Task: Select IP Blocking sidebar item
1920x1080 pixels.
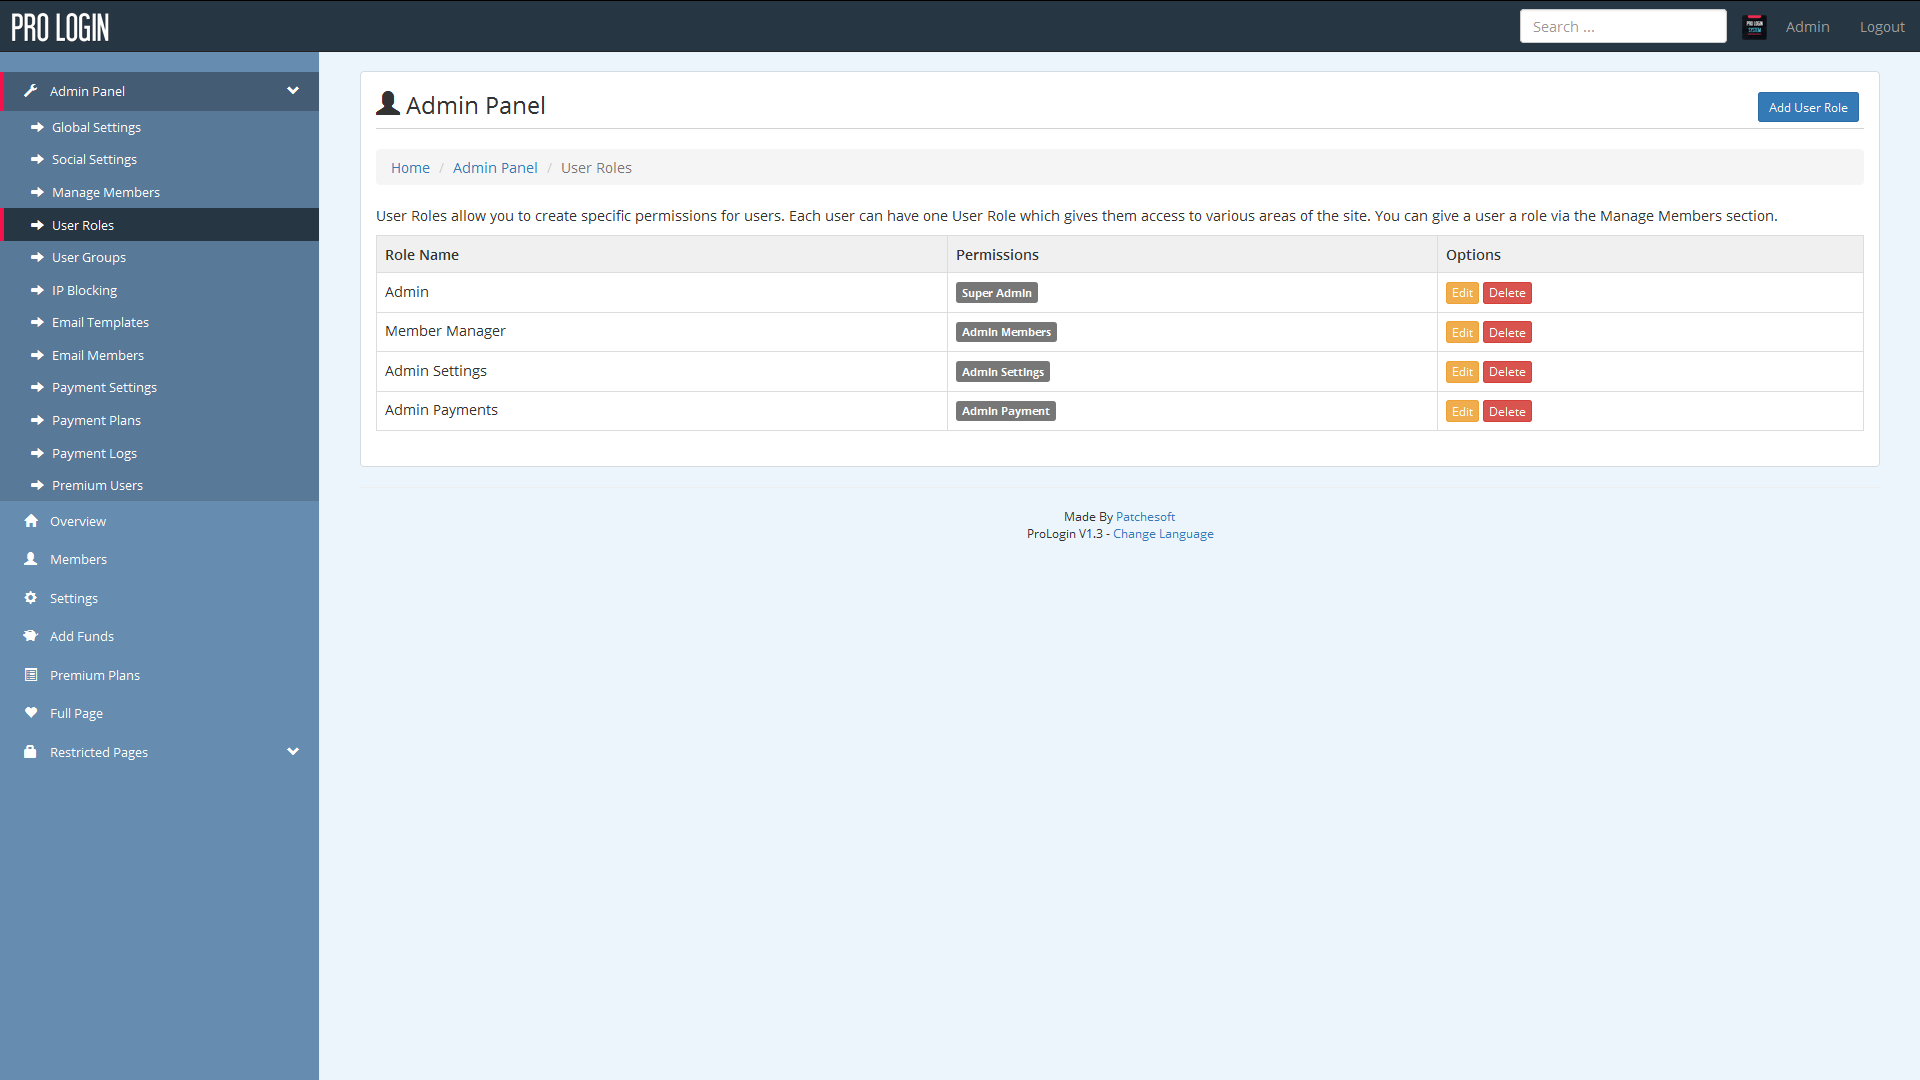Action: (84, 290)
